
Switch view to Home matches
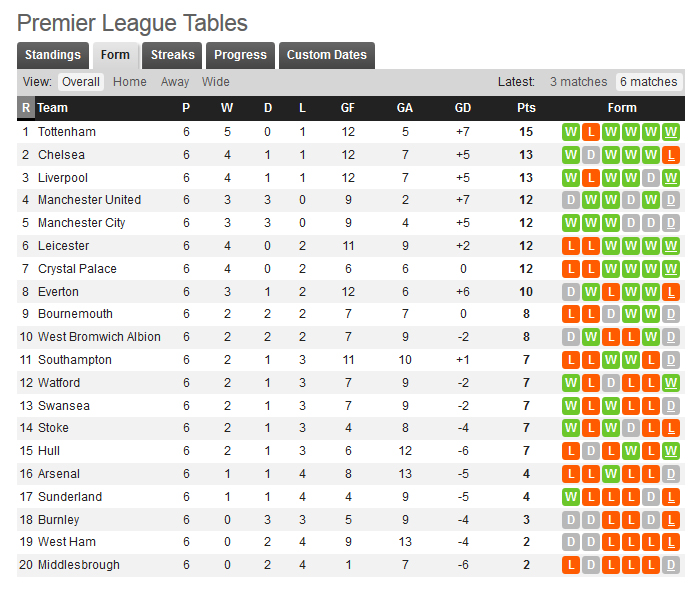[129, 82]
